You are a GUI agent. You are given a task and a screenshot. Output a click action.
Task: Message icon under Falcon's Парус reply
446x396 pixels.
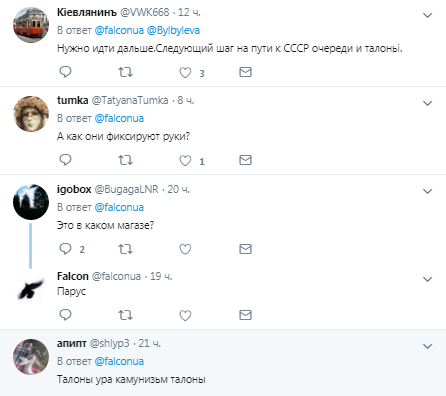245,315
